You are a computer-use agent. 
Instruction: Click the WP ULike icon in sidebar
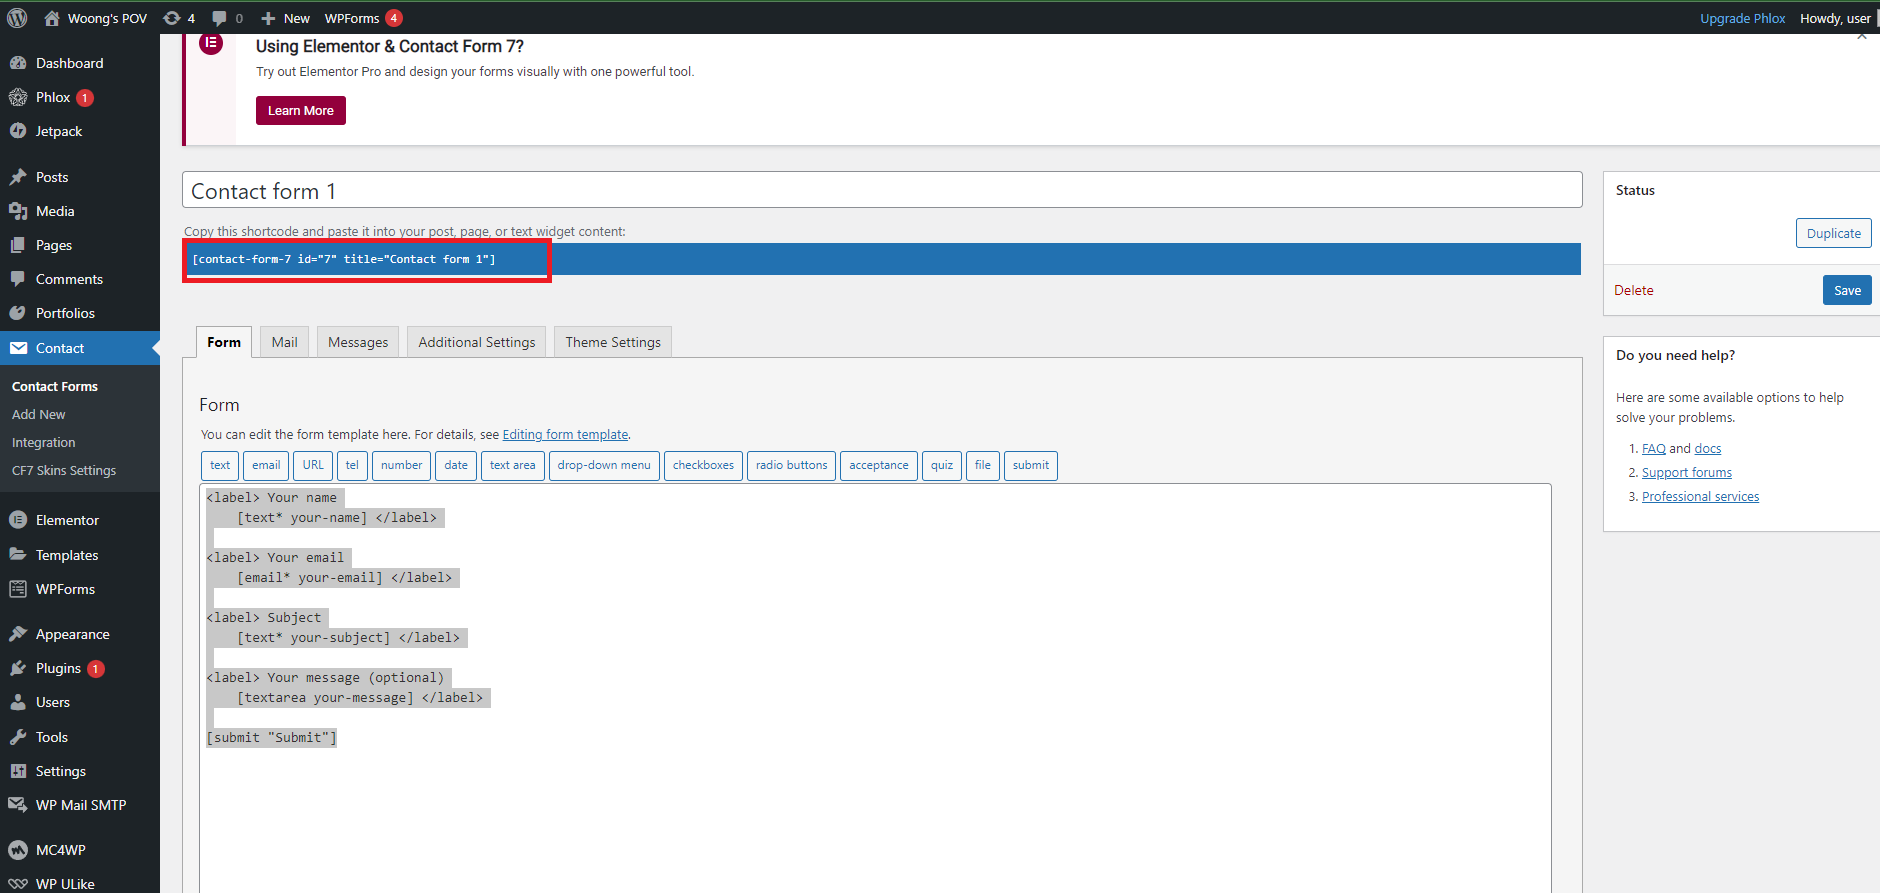[18, 884]
